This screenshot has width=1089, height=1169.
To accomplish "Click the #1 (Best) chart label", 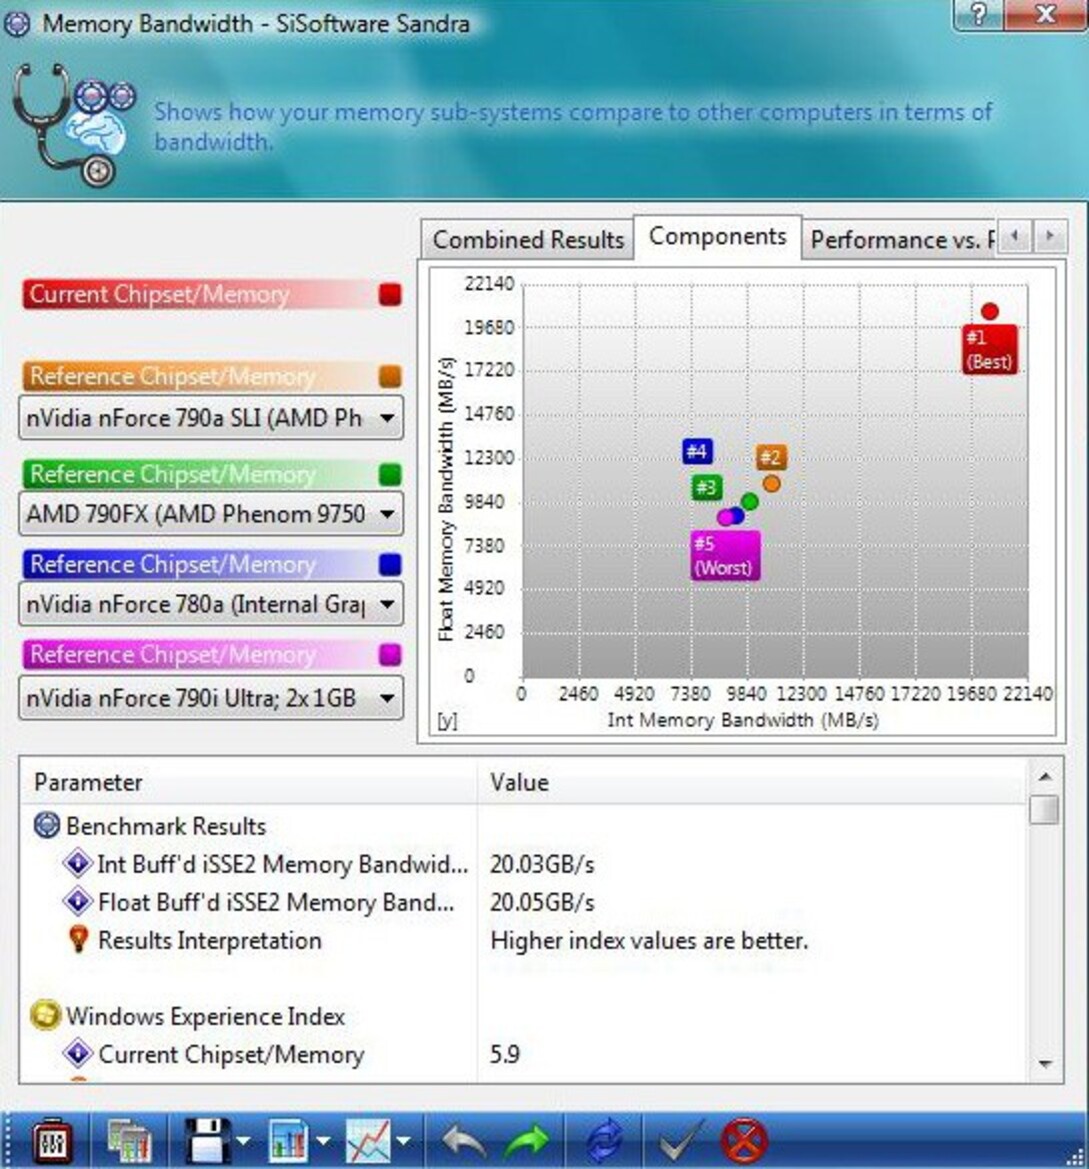I will (x=989, y=349).
